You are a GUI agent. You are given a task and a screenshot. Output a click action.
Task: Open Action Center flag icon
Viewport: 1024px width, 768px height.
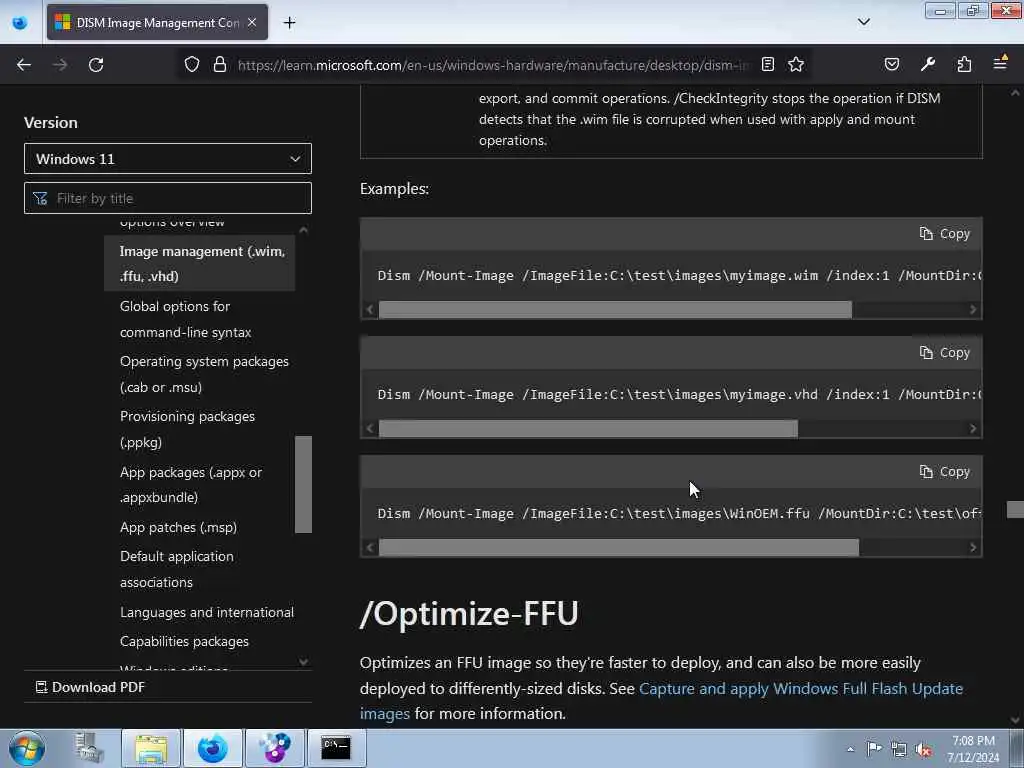click(x=874, y=748)
